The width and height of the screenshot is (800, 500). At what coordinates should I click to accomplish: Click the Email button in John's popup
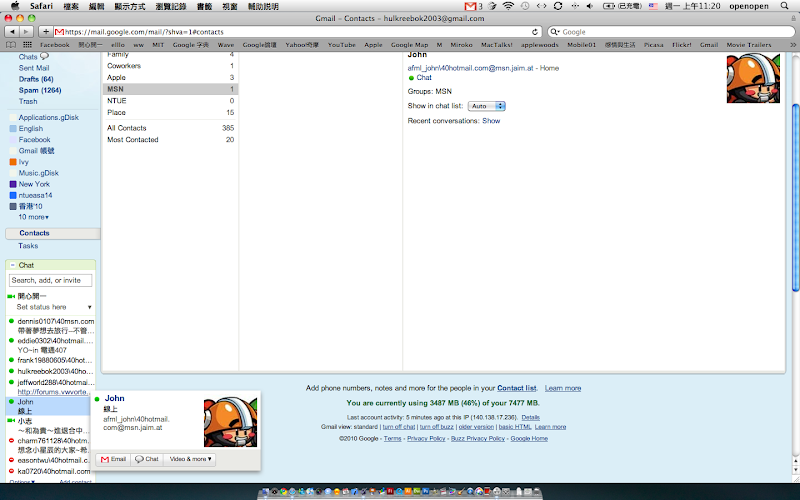[x=113, y=459]
